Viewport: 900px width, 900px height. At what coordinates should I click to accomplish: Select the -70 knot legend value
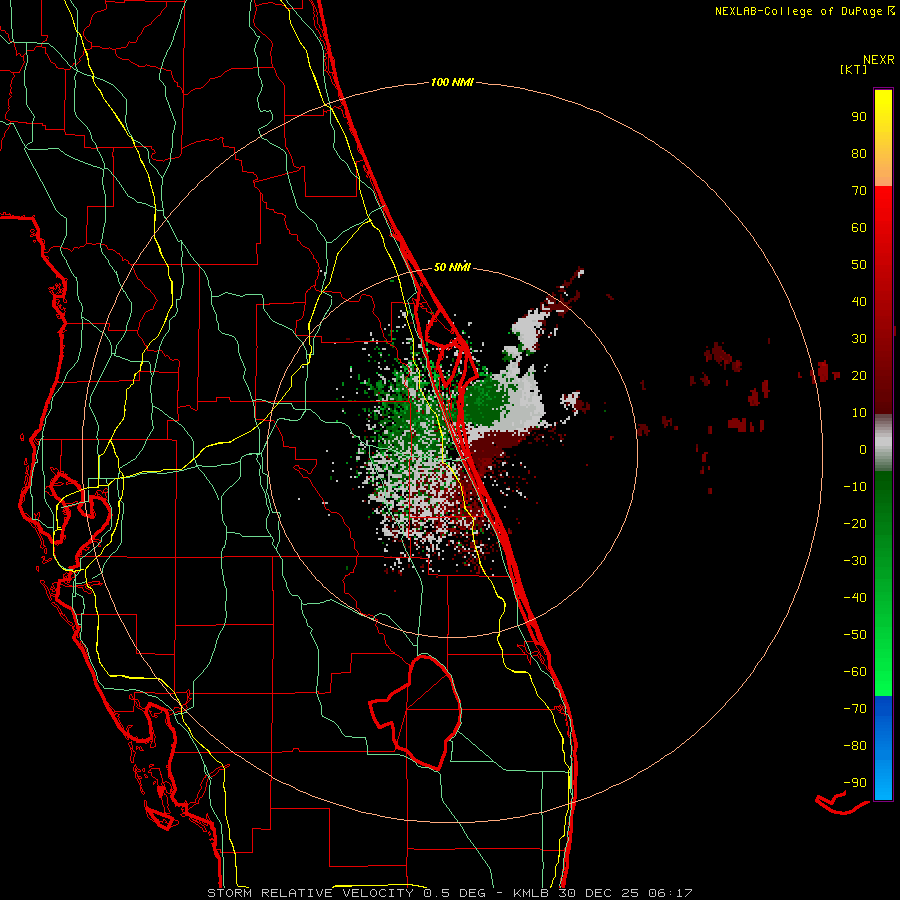[855, 709]
